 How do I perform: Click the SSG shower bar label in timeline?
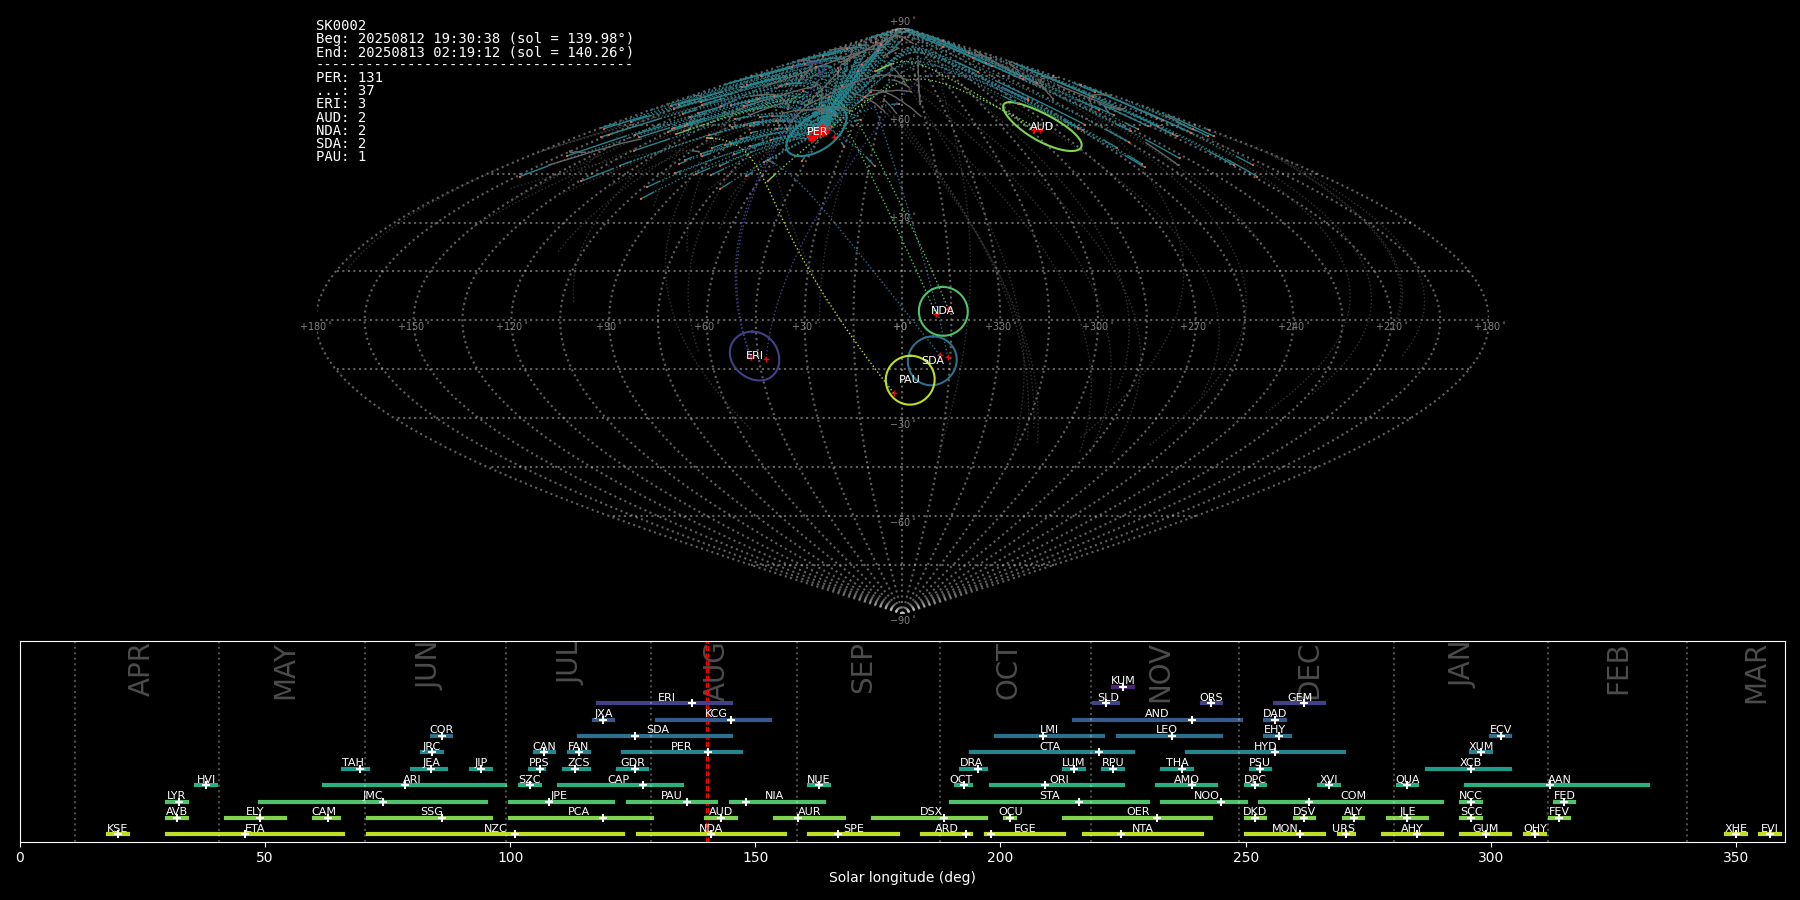pyautogui.click(x=431, y=812)
